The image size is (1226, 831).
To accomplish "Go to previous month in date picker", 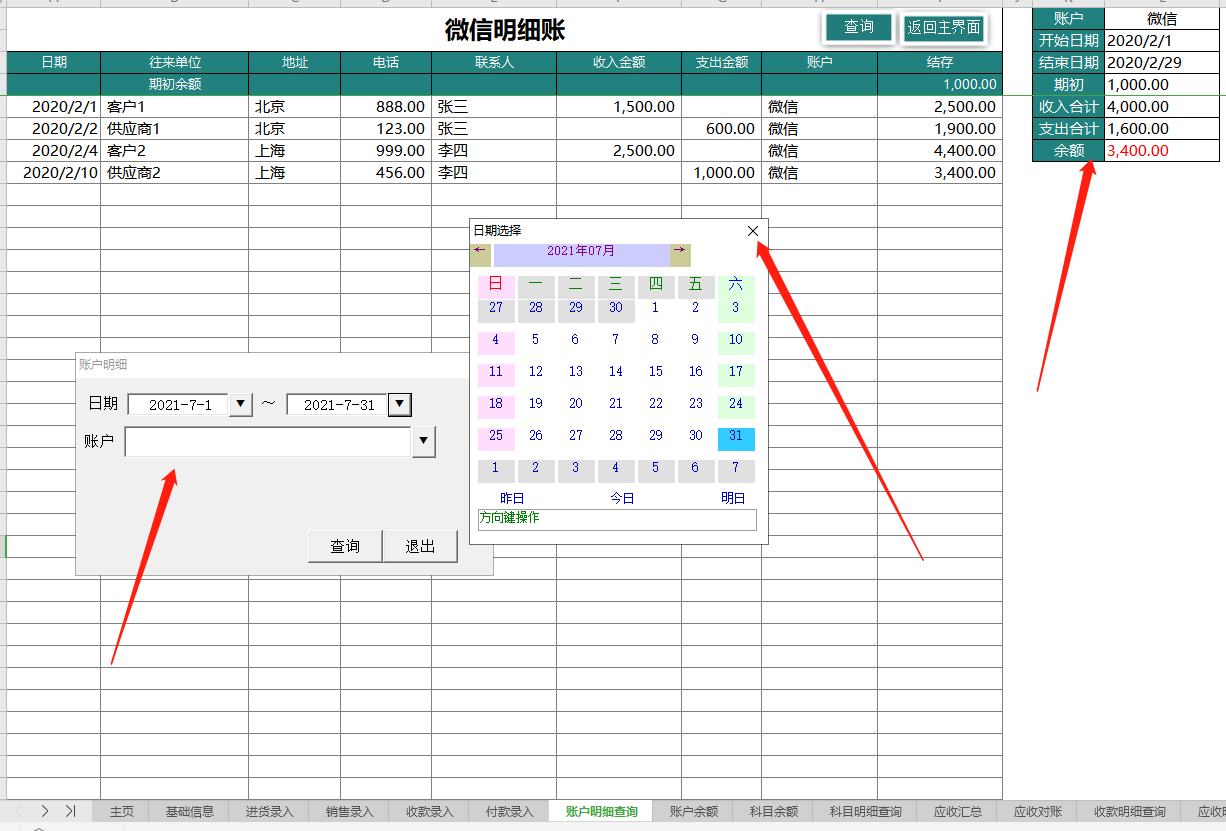I will coord(480,255).
